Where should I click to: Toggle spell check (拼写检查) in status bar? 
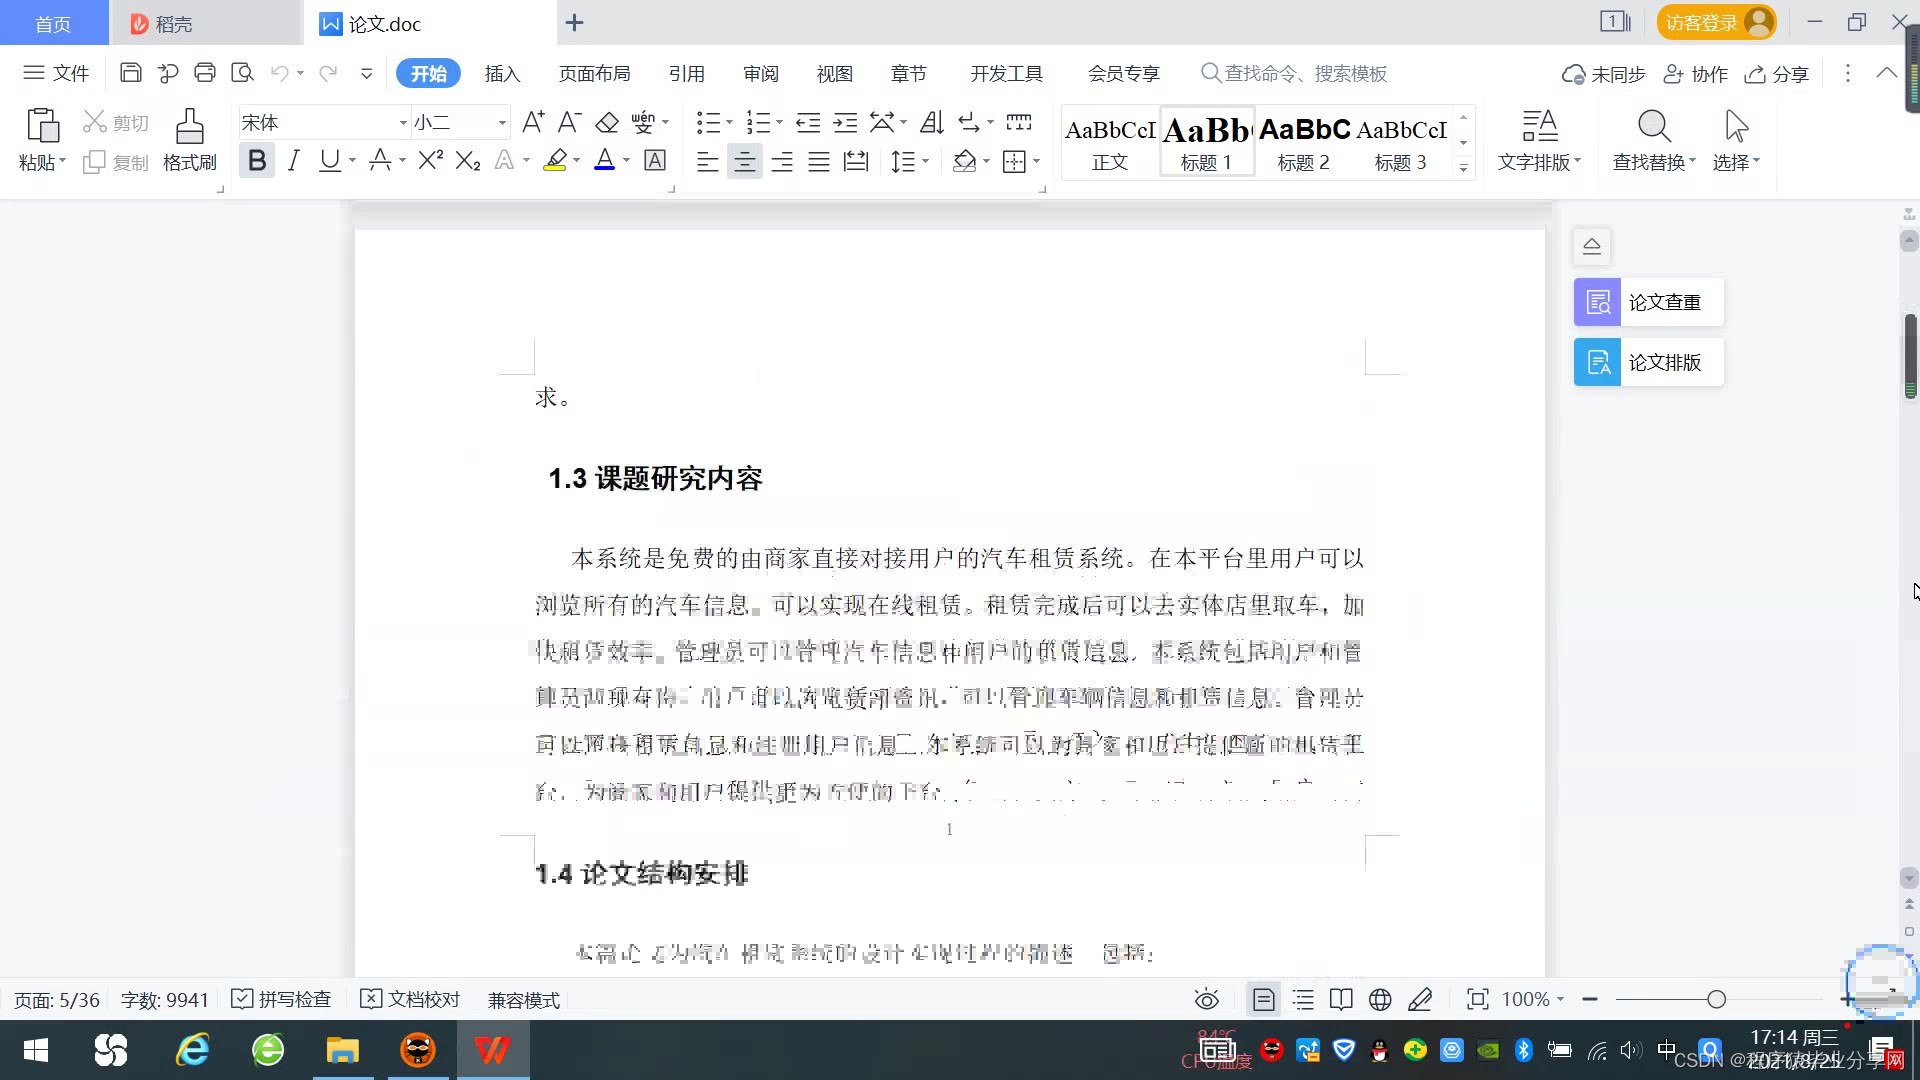[x=281, y=1000]
